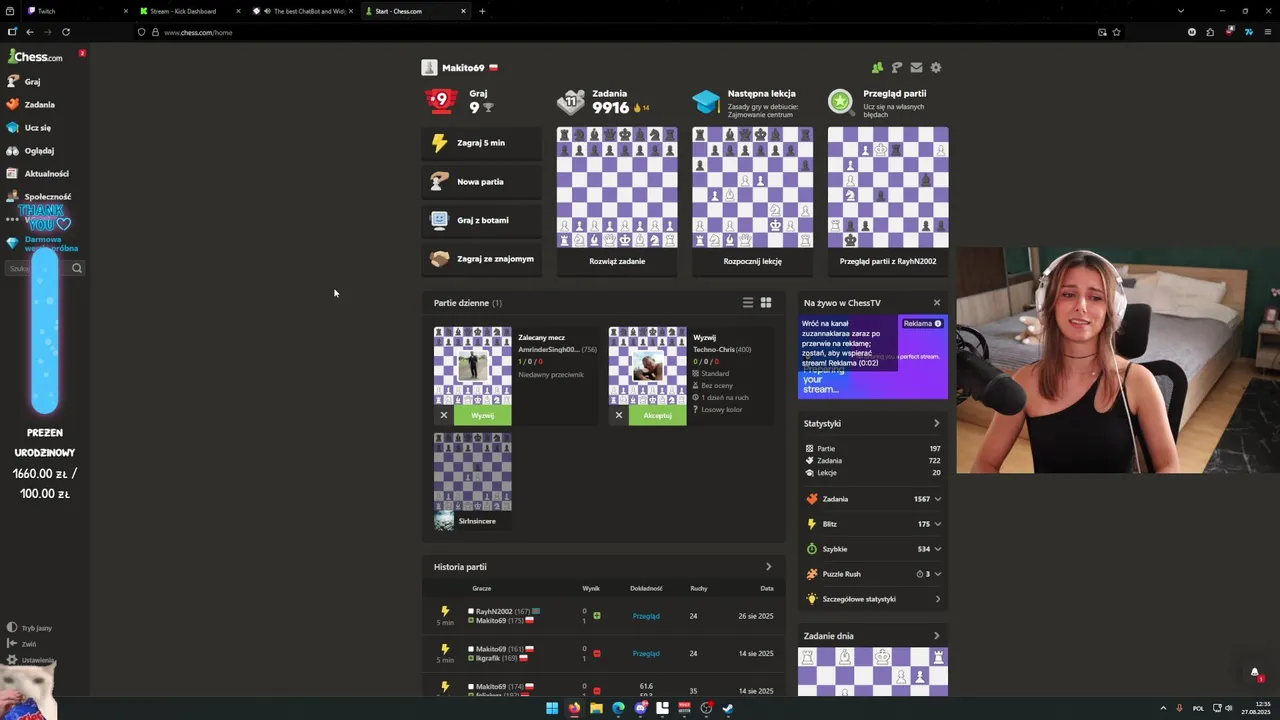Open Zadanie dnia chevron

click(937, 636)
